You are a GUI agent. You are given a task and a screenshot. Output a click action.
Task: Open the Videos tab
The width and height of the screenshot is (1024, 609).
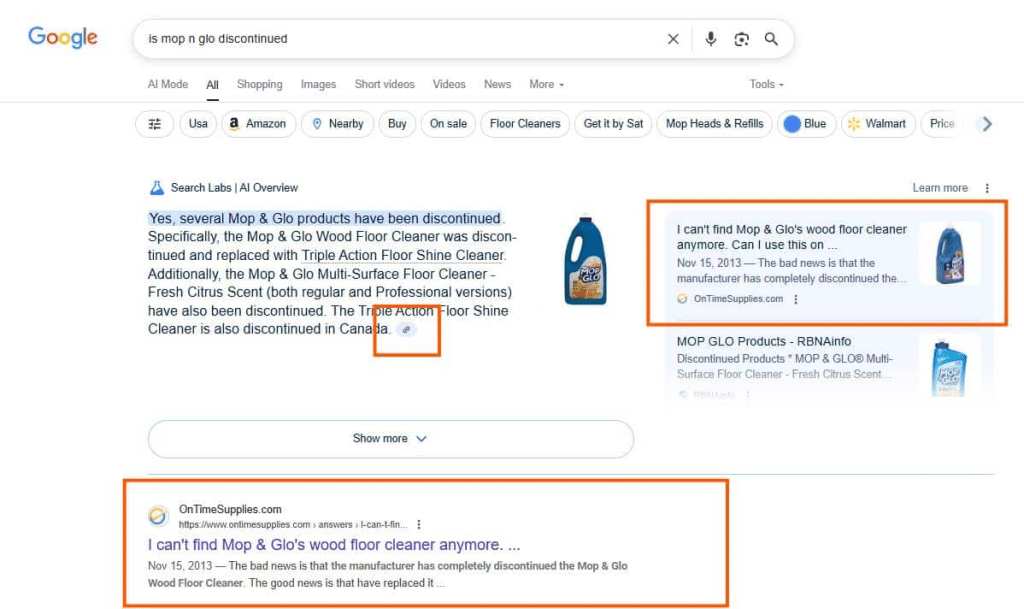449,84
